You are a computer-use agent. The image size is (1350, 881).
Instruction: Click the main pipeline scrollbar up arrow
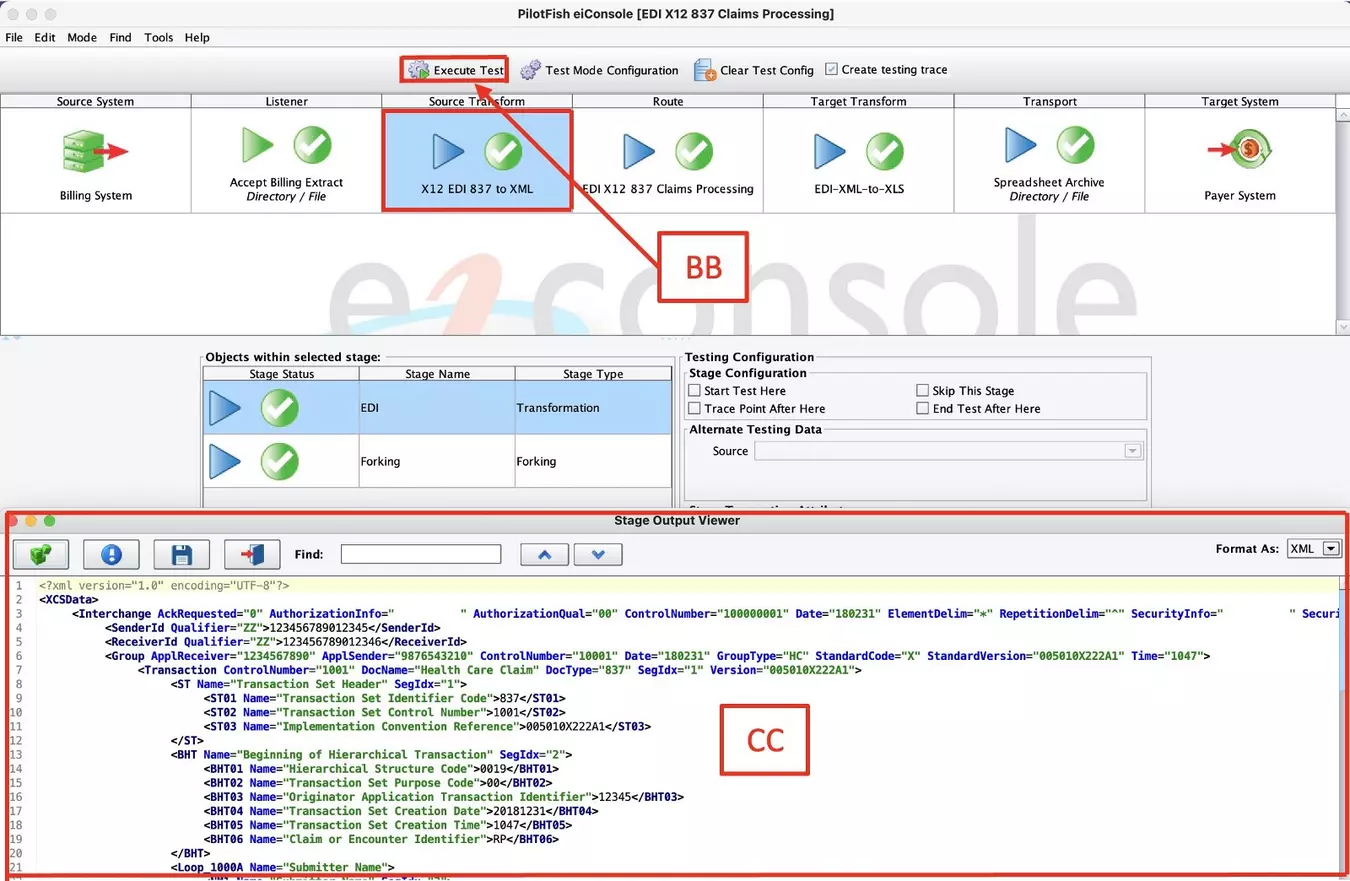click(x=1342, y=115)
